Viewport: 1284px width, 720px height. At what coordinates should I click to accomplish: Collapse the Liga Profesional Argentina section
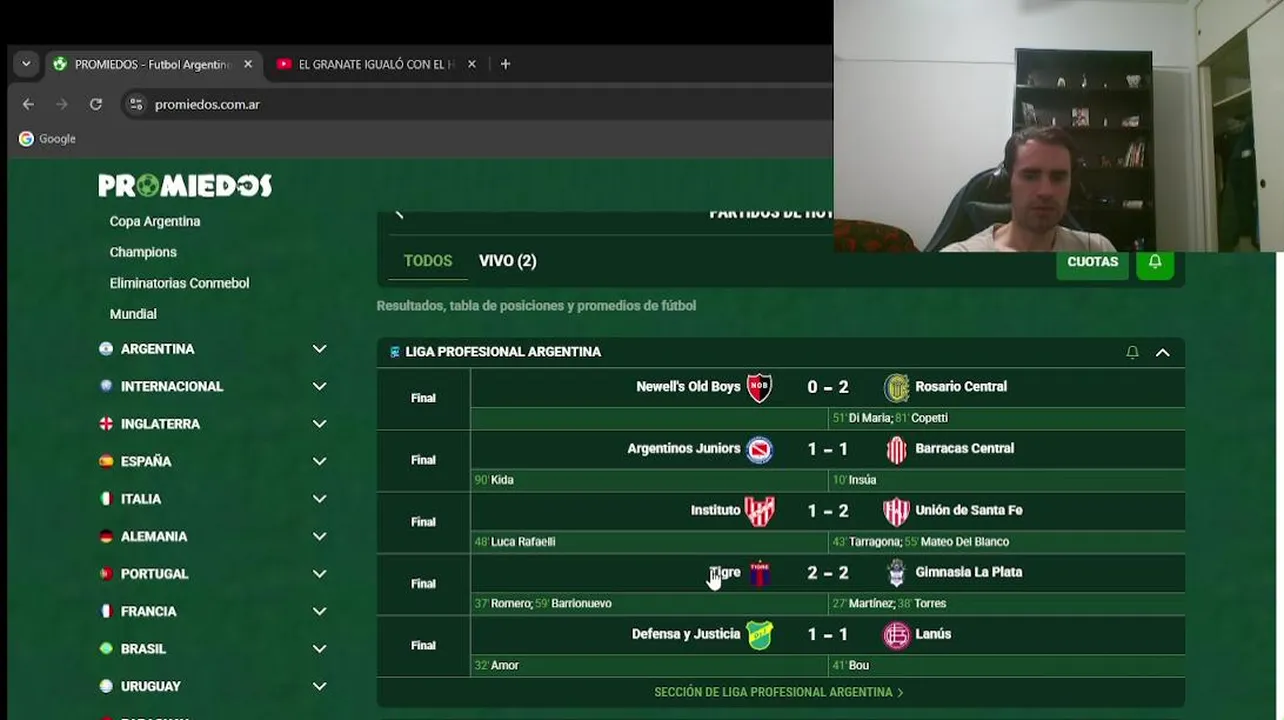pyautogui.click(x=1163, y=352)
